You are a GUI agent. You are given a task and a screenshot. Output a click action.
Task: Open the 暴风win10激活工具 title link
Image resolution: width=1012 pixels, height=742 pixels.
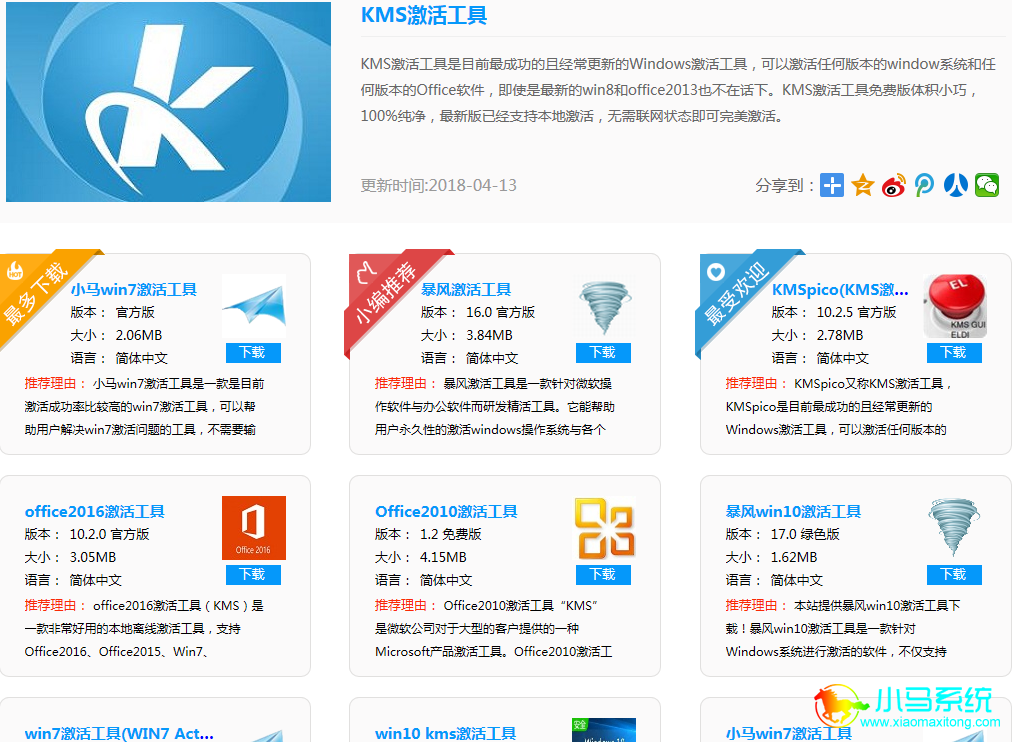(793, 512)
